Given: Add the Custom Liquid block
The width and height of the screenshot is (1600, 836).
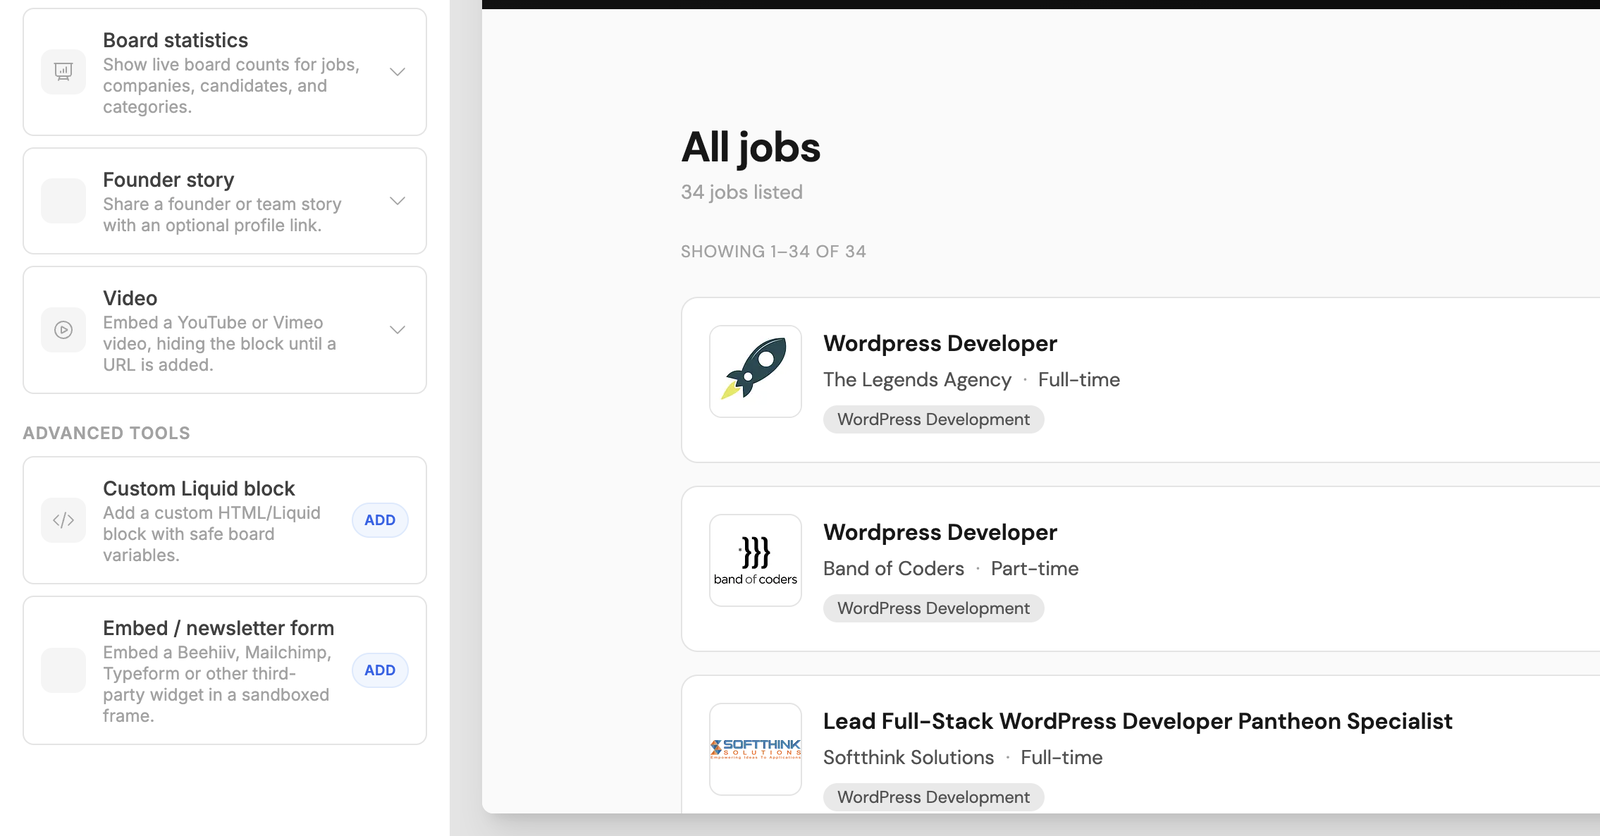Looking at the screenshot, I should 380,520.
